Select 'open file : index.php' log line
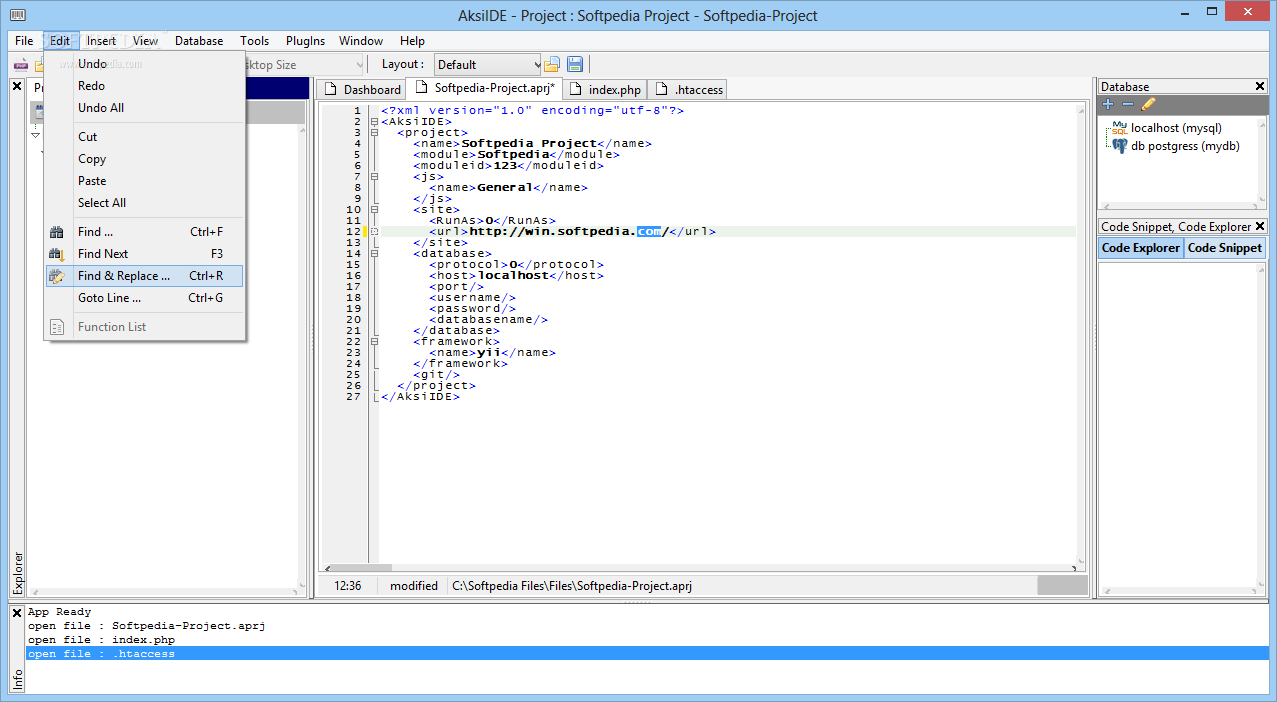1277x702 pixels. pyautogui.click(x=101, y=640)
